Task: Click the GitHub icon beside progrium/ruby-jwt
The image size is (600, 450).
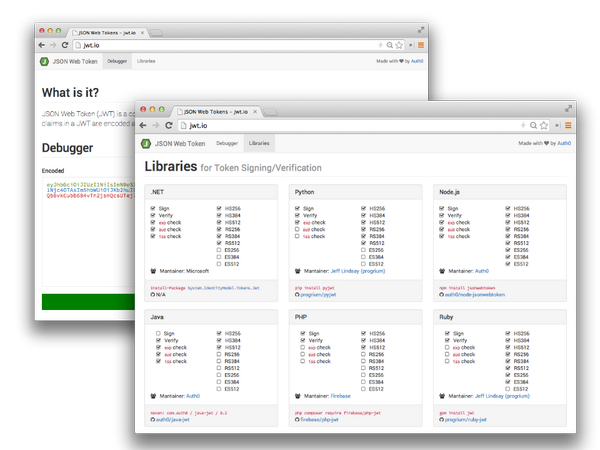Action: (x=441, y=420)
